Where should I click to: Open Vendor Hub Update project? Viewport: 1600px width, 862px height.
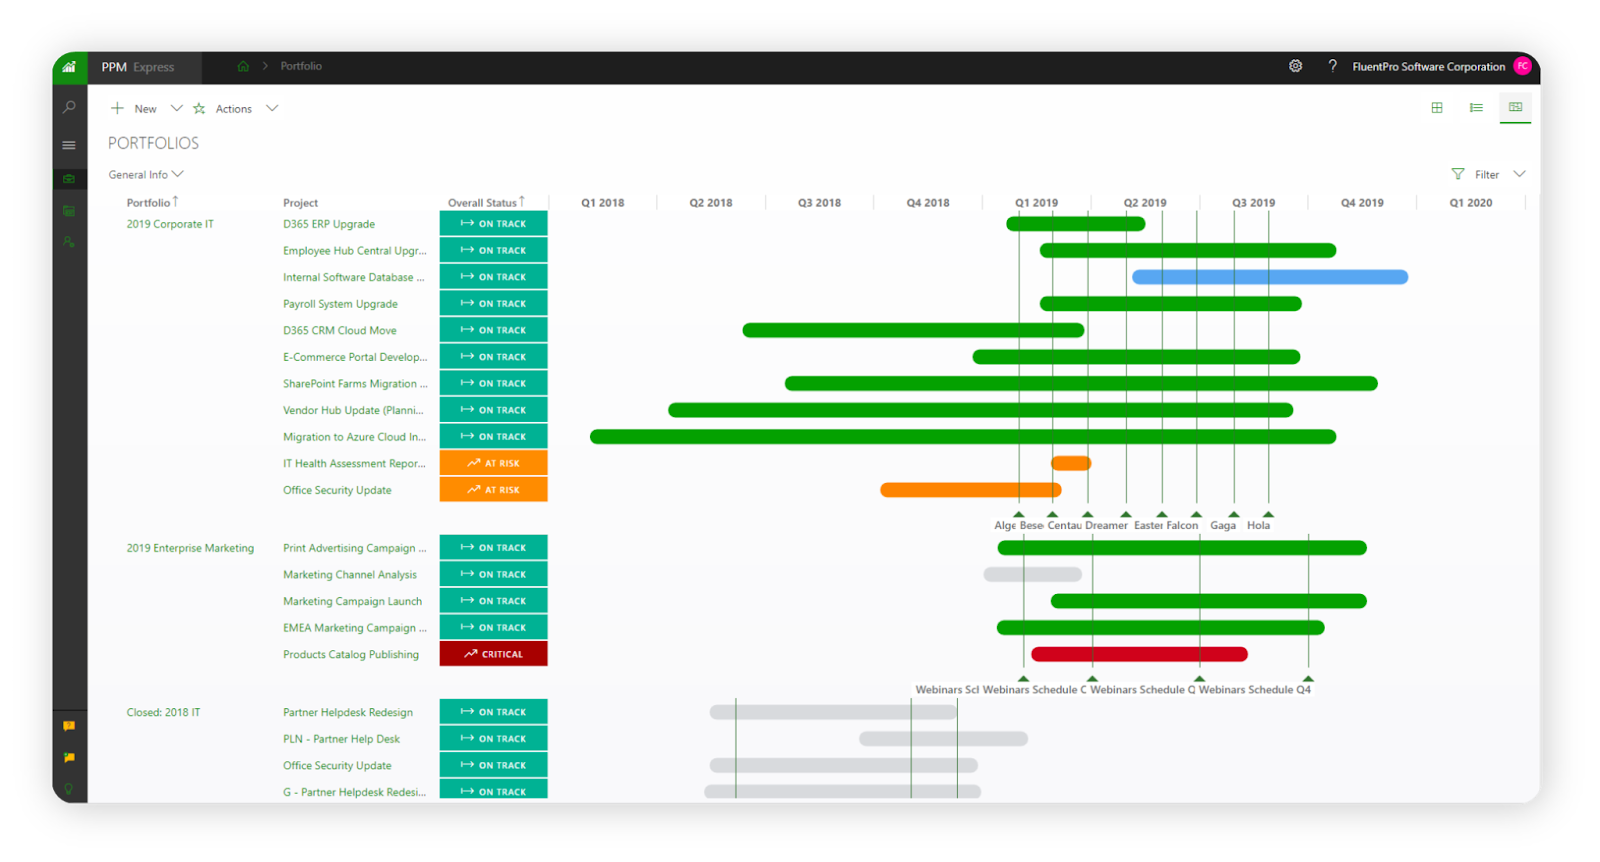tap(353, 410)
